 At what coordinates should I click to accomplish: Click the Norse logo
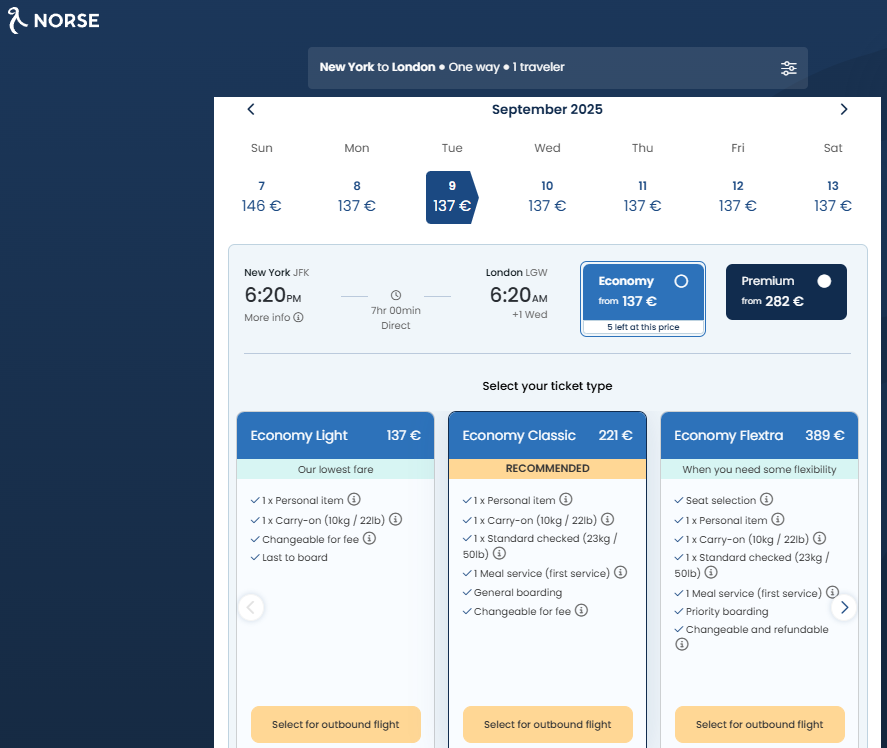(x=54, y=20)
